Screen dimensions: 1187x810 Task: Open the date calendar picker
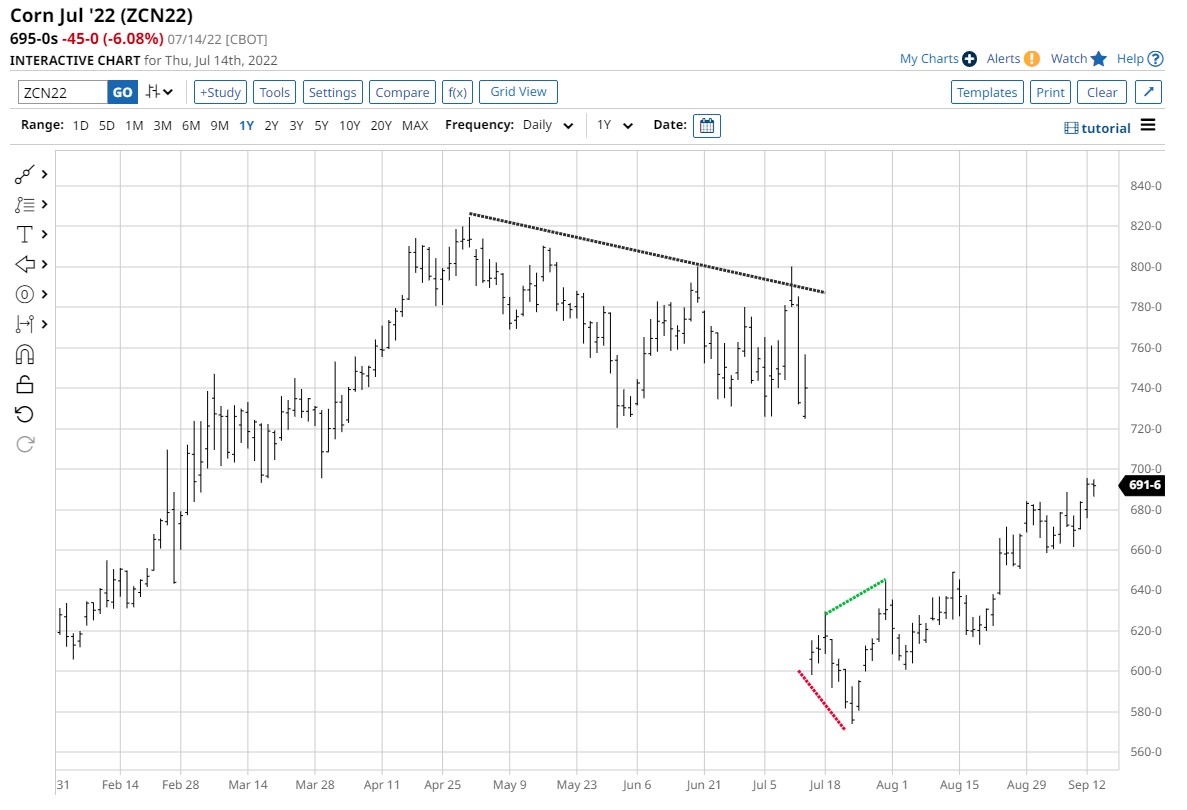(706, 126)
